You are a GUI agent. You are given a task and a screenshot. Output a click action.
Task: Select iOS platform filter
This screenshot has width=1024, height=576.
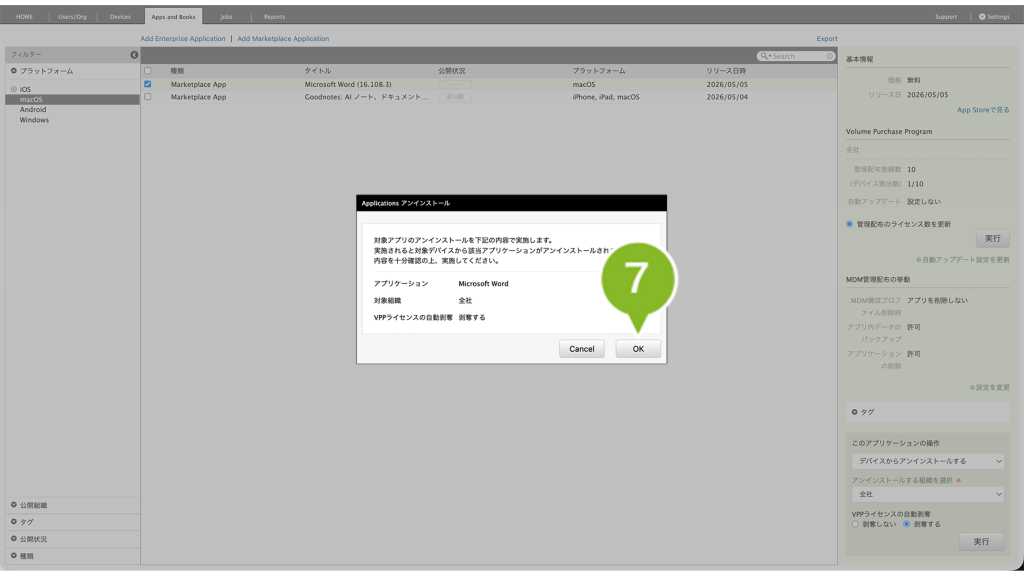(x=25, y=89)
